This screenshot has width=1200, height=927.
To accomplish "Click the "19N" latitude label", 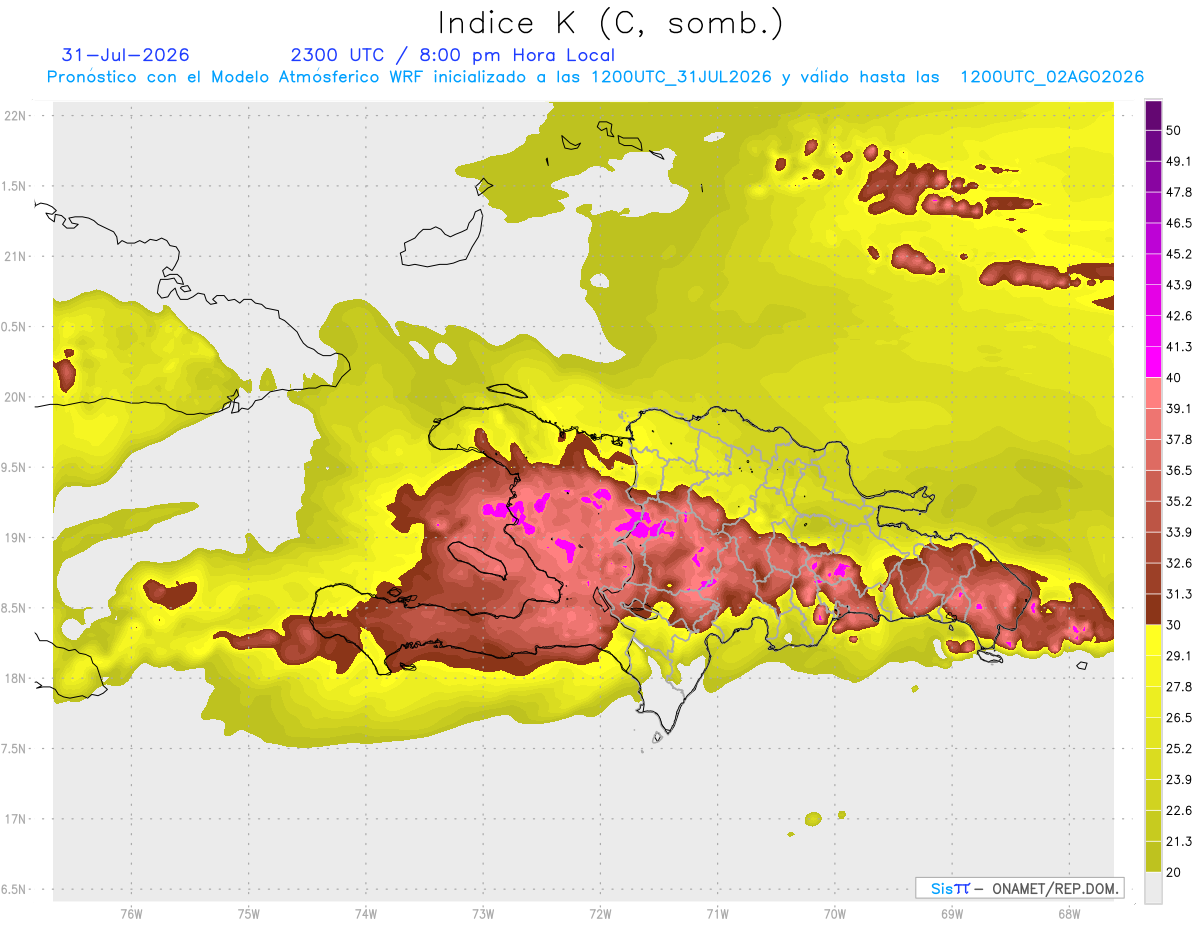I will tap(17, 538).
